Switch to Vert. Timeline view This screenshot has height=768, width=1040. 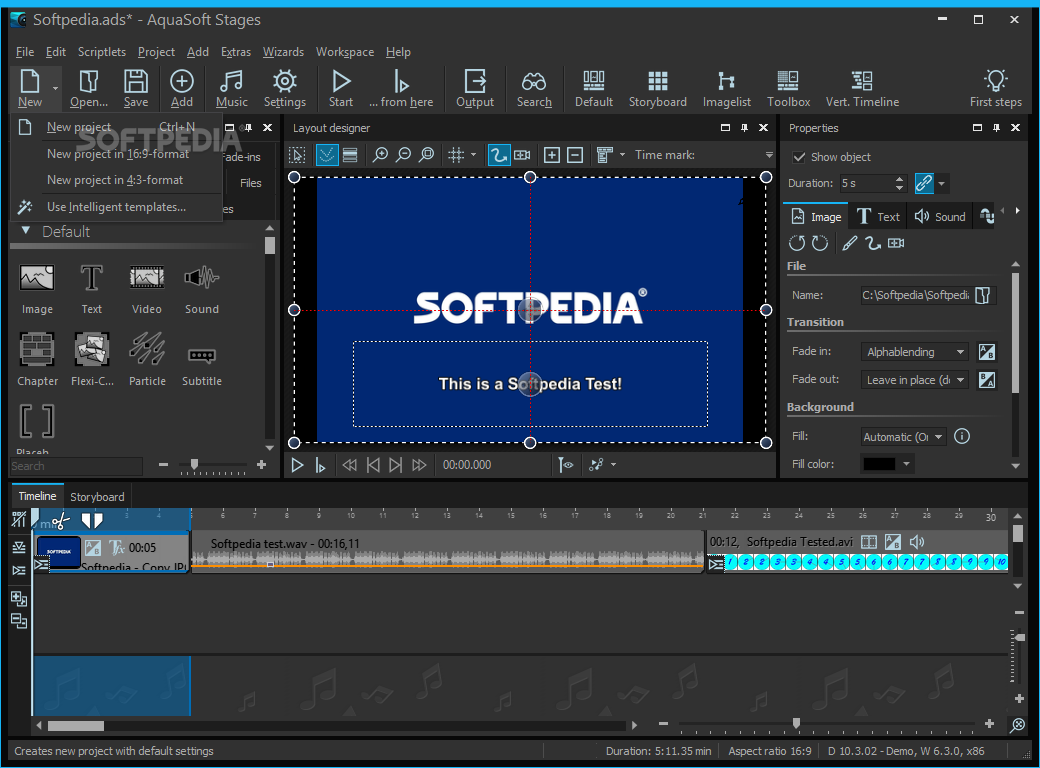[x=862, y=89]
